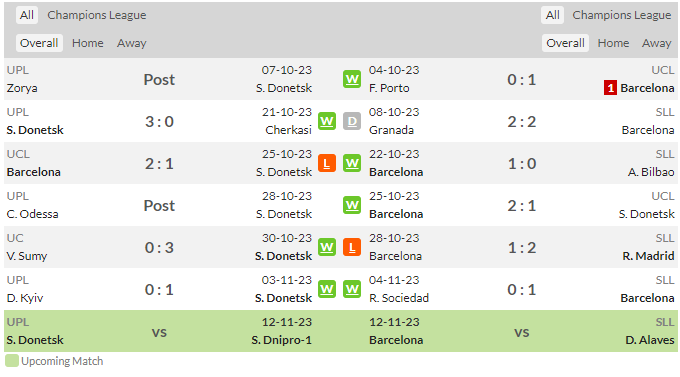680x377 pixels.
Task: Click the grey D badge for the Granada match
Action: click(352, 121)
